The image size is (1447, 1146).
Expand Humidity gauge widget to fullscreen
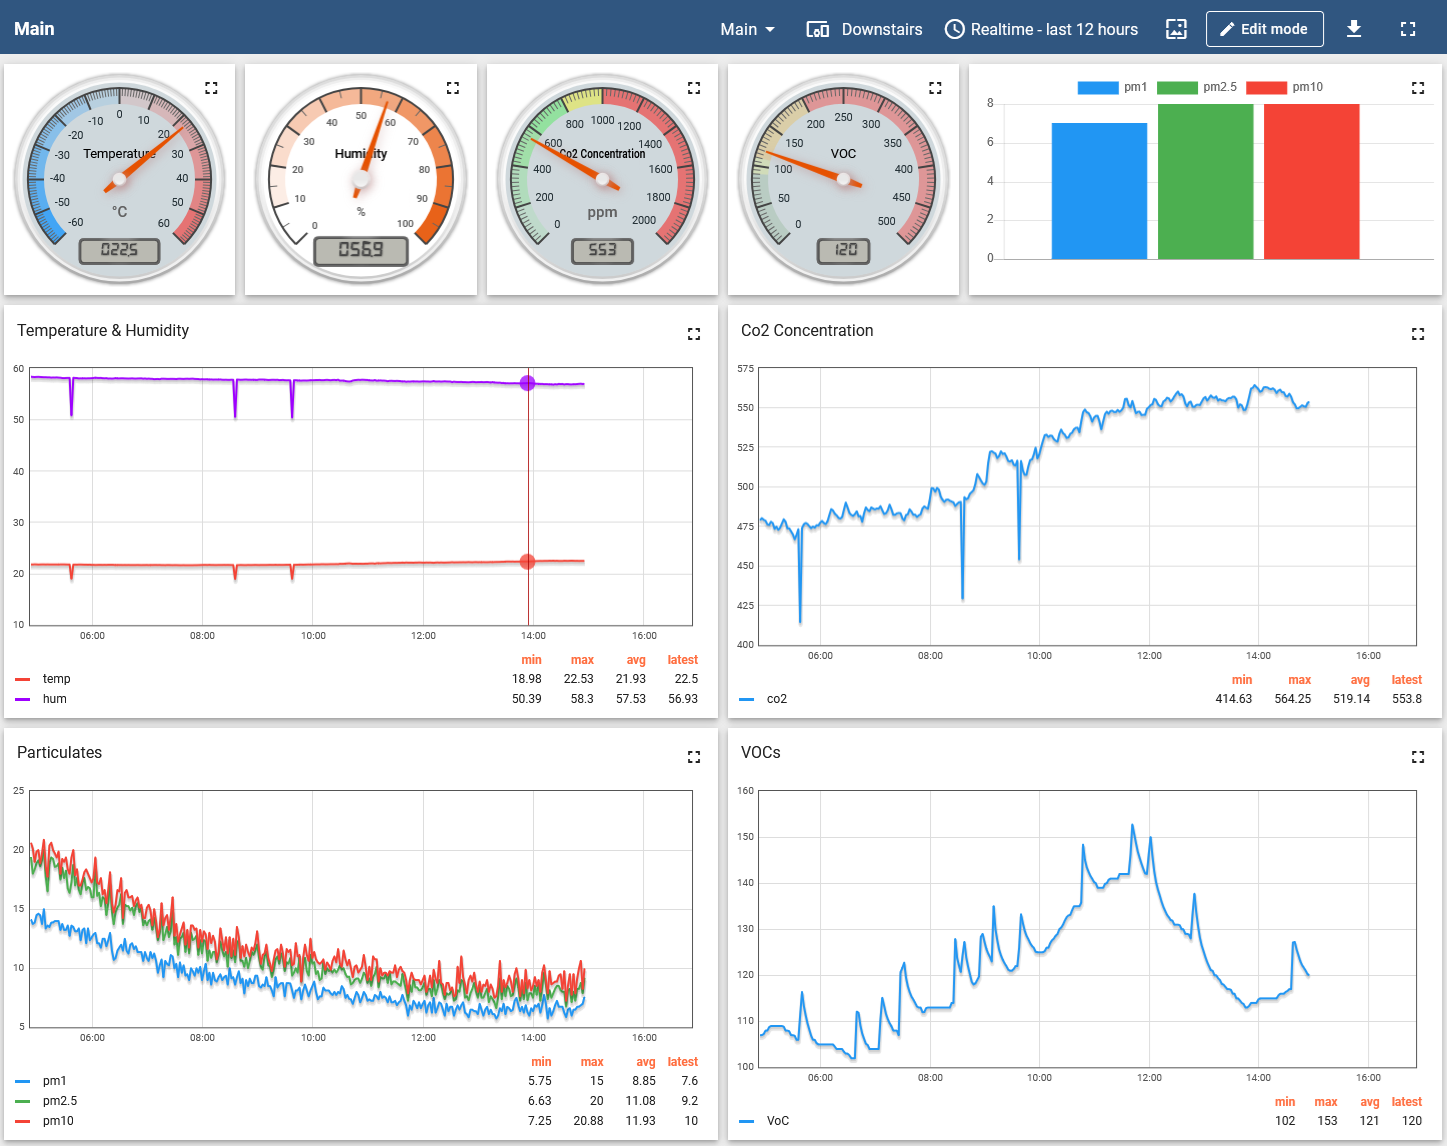[453, 88]
